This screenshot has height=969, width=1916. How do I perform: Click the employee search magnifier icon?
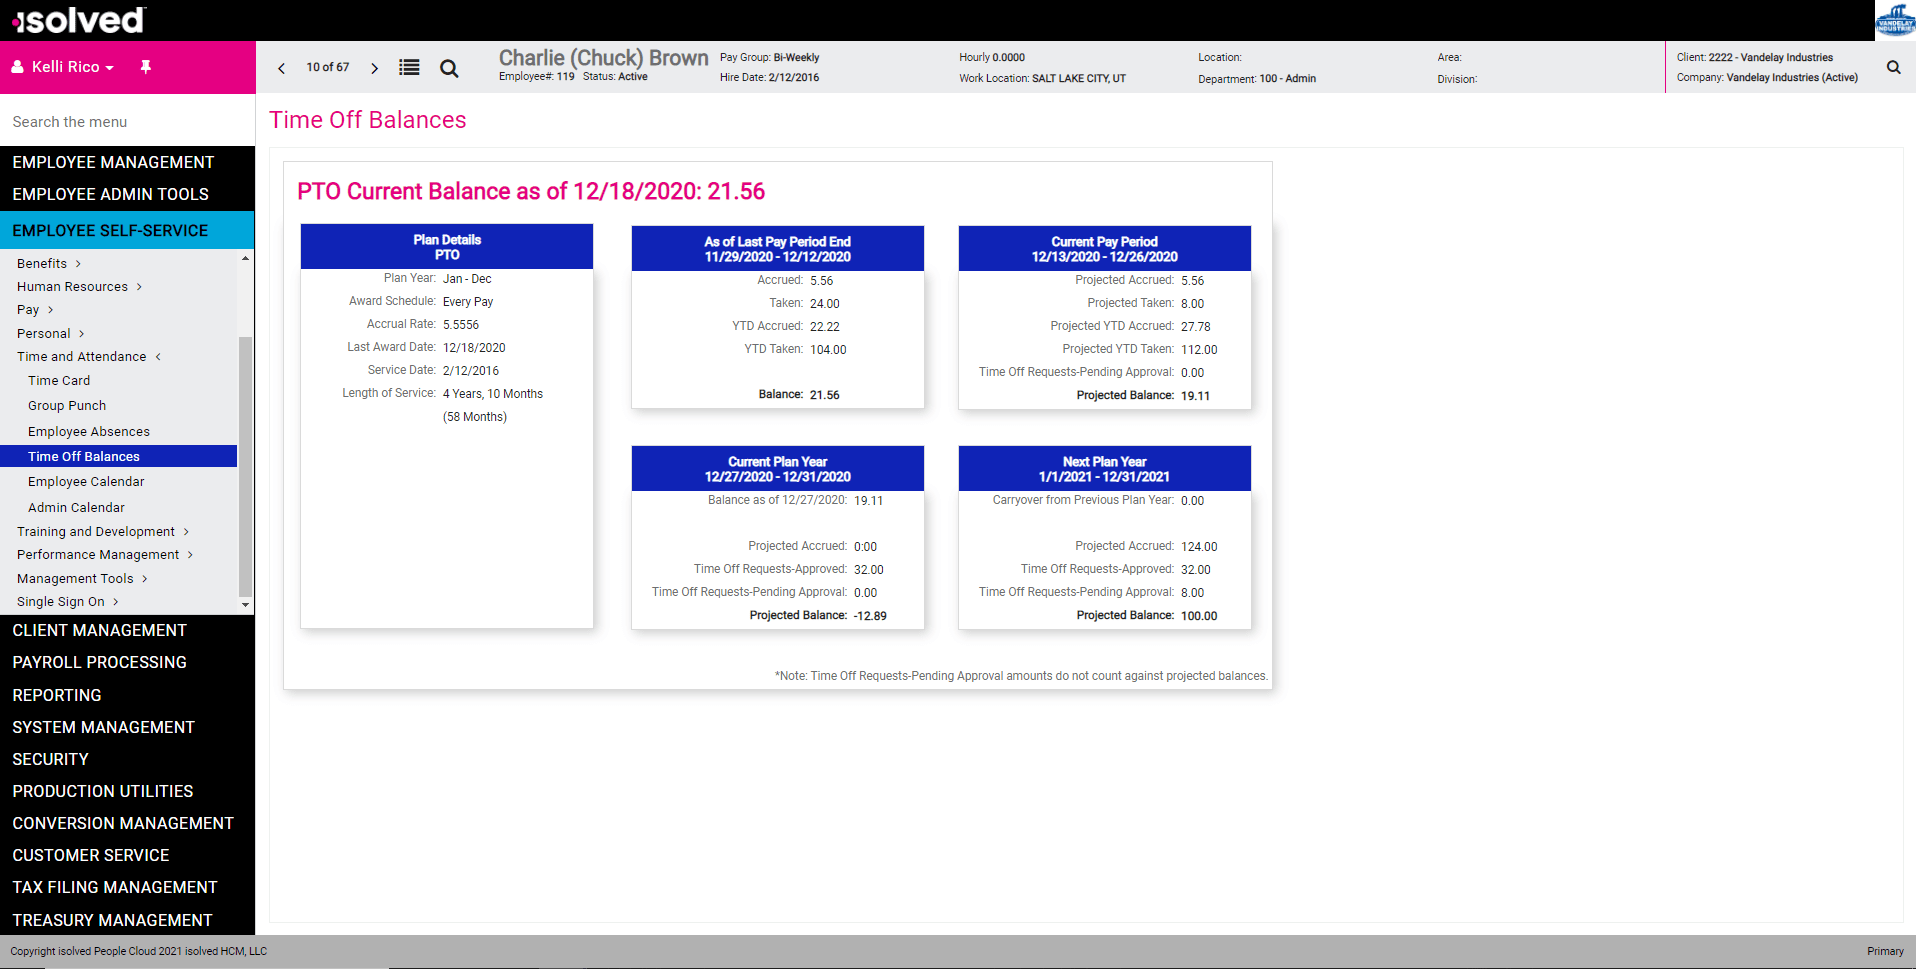(x=448, y=68)
